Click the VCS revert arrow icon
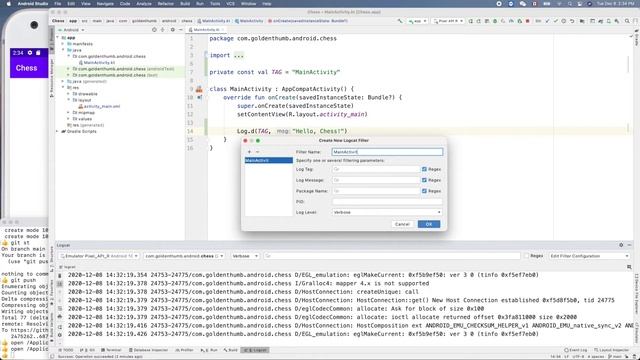Screen dimensions: 640x360 (x=572, y=21)
